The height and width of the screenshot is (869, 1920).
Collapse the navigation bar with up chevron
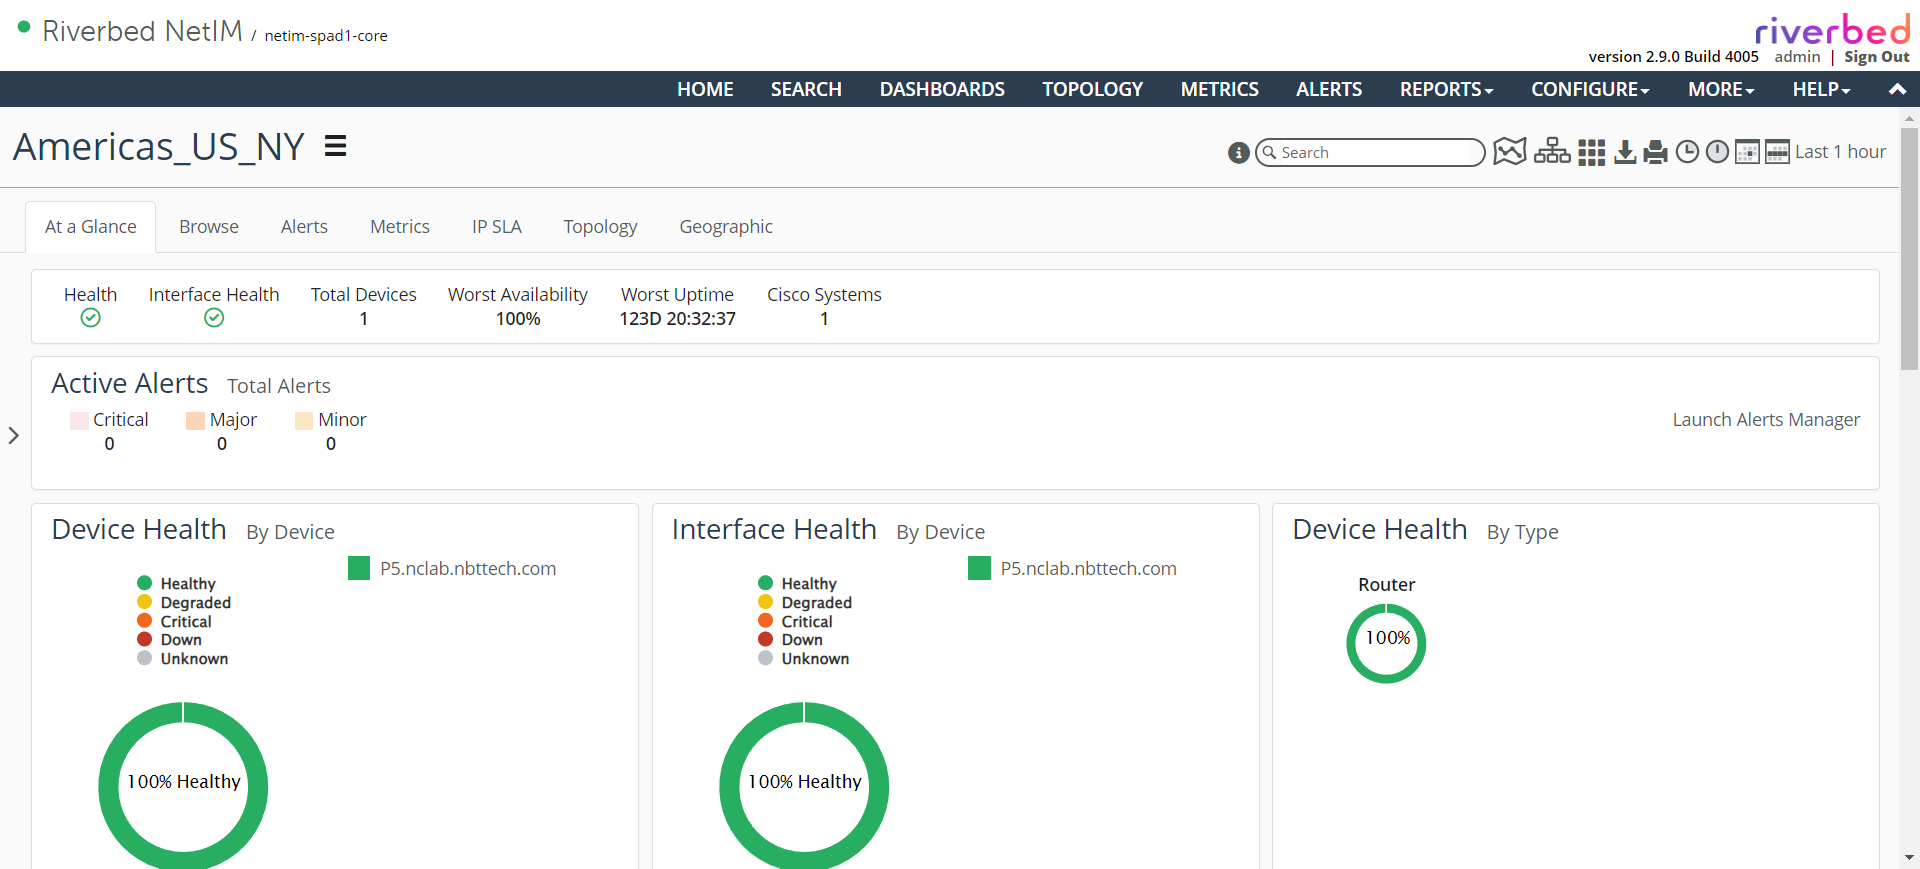(x=1896, y=89)
